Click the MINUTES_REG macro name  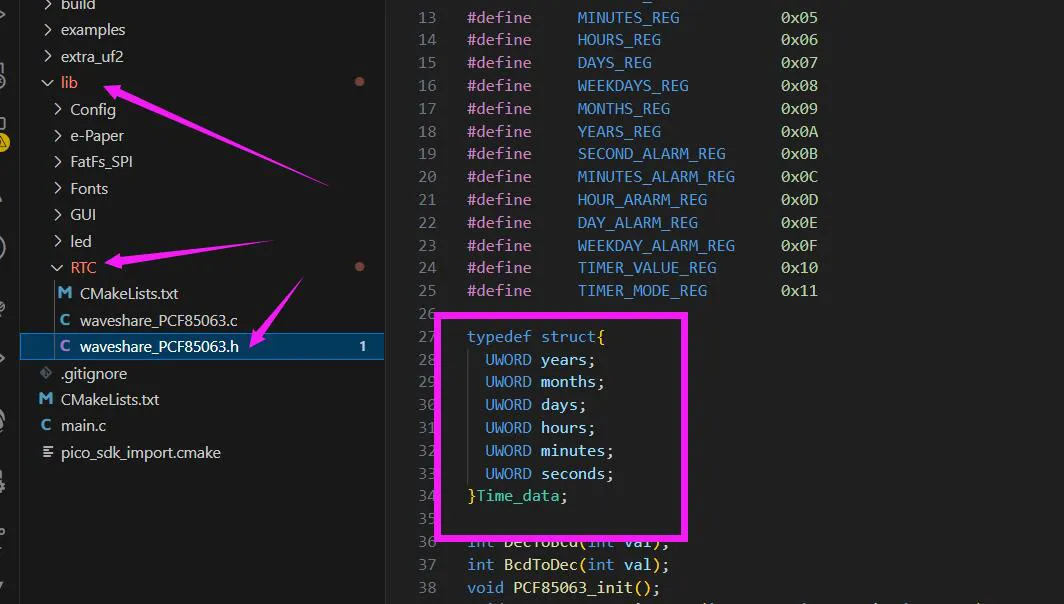coord(628,18)
